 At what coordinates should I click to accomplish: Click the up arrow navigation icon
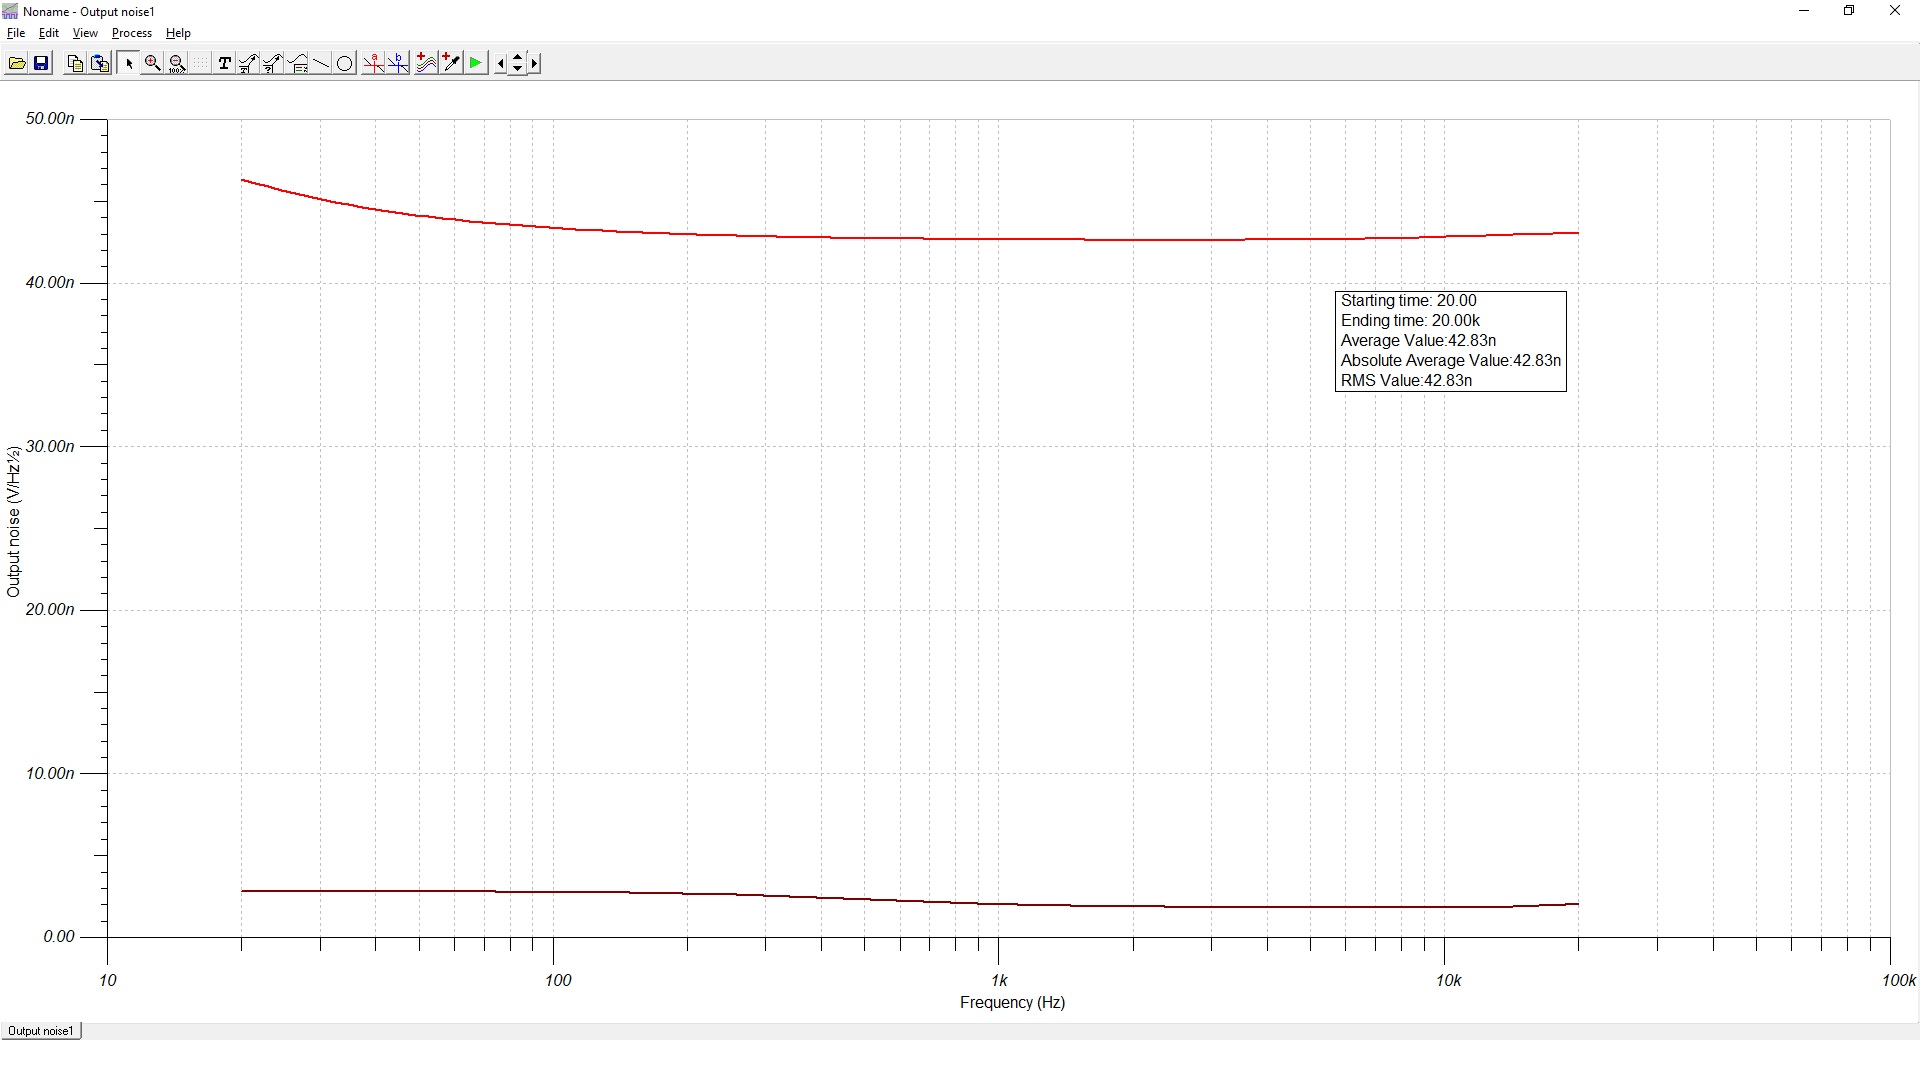517,57
